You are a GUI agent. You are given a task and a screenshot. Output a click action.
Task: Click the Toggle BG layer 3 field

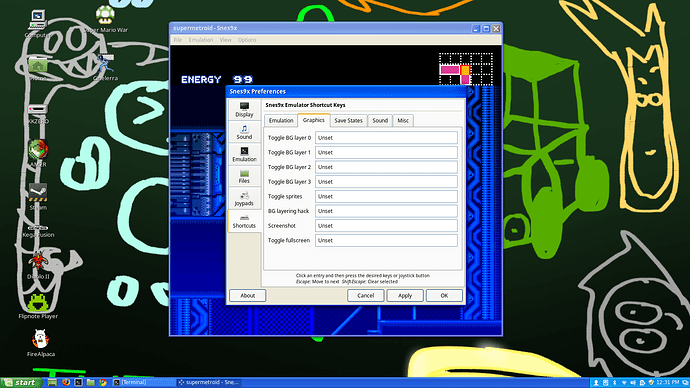click(x=386, y=182)
